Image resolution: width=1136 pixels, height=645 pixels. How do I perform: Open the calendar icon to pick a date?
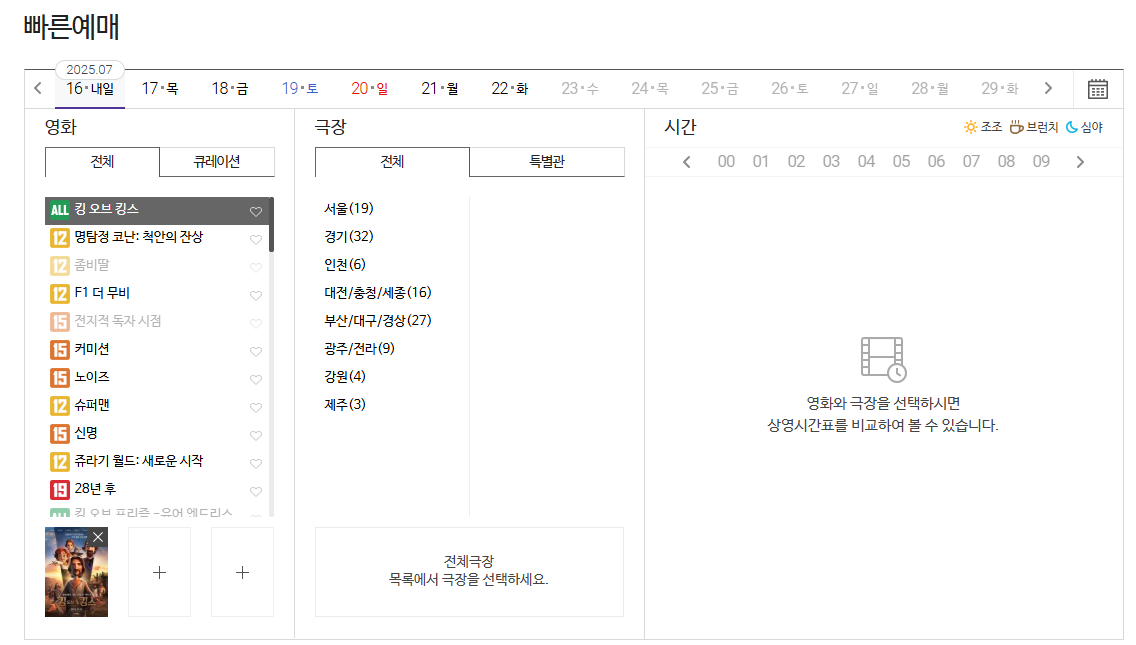click(1097, 88)
